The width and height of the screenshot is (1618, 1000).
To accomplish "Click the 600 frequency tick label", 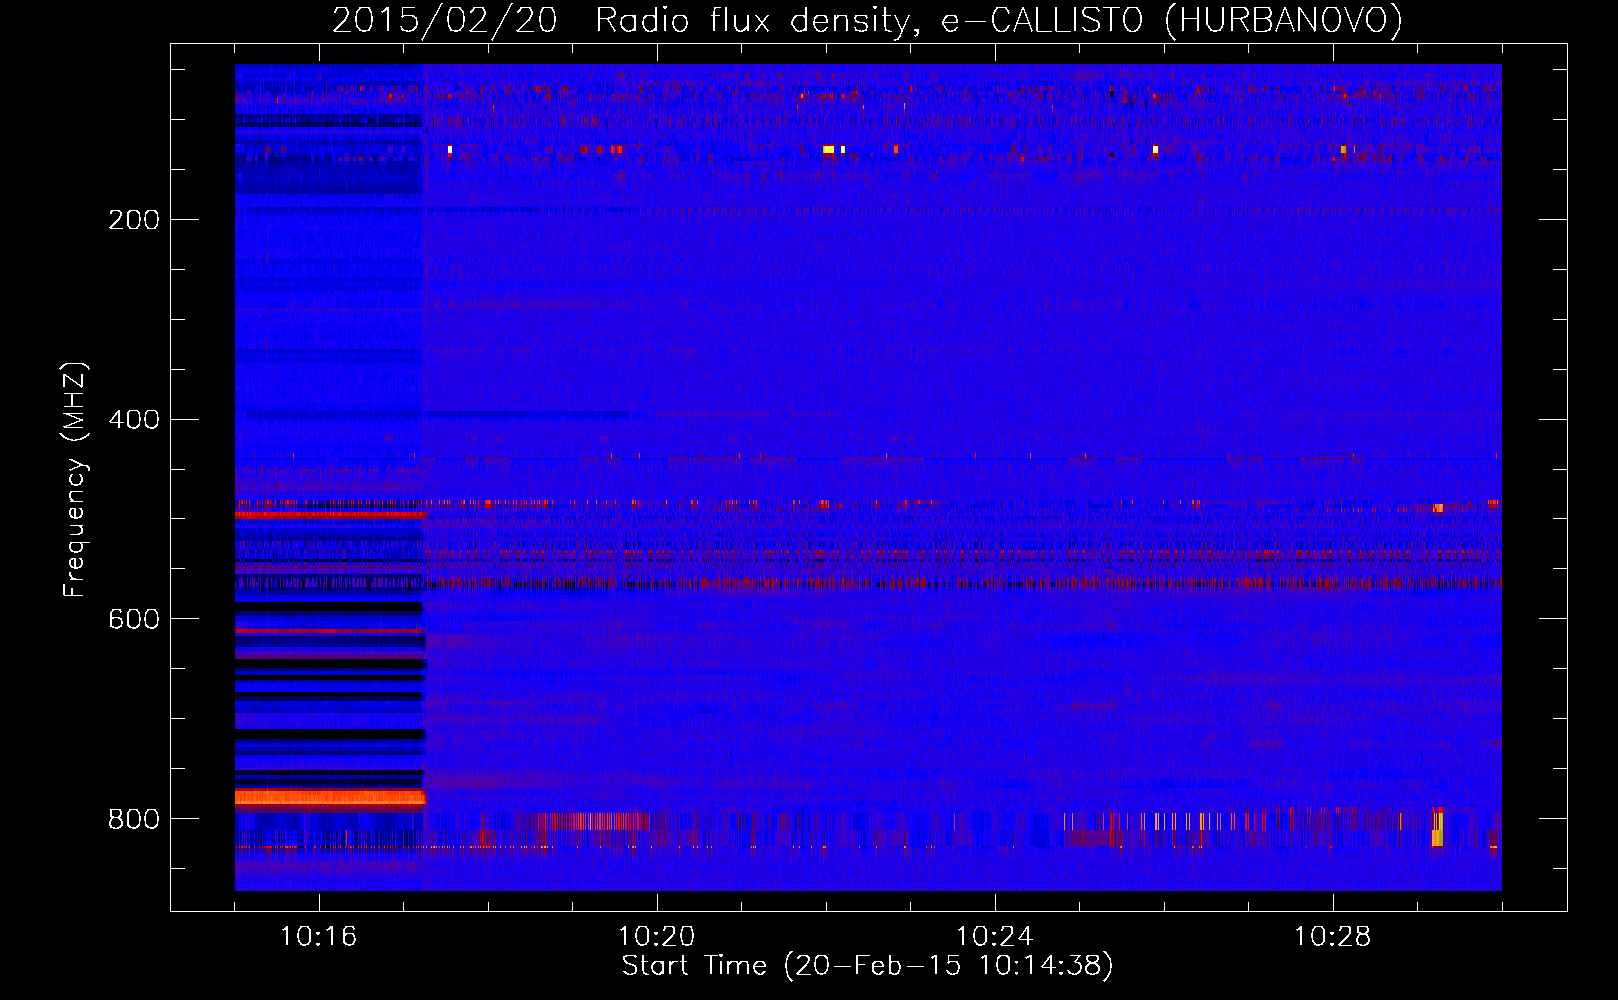I will (133, 620).
